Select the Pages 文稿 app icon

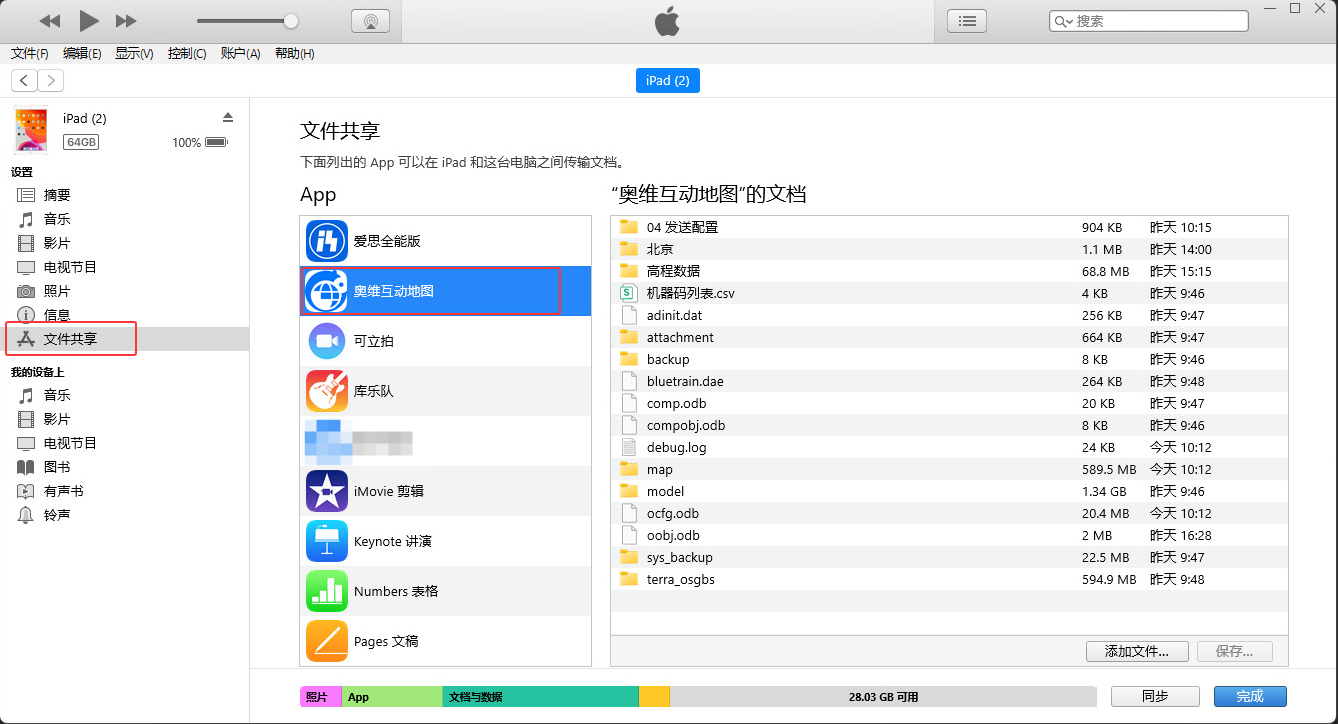(x=326, y=641)
